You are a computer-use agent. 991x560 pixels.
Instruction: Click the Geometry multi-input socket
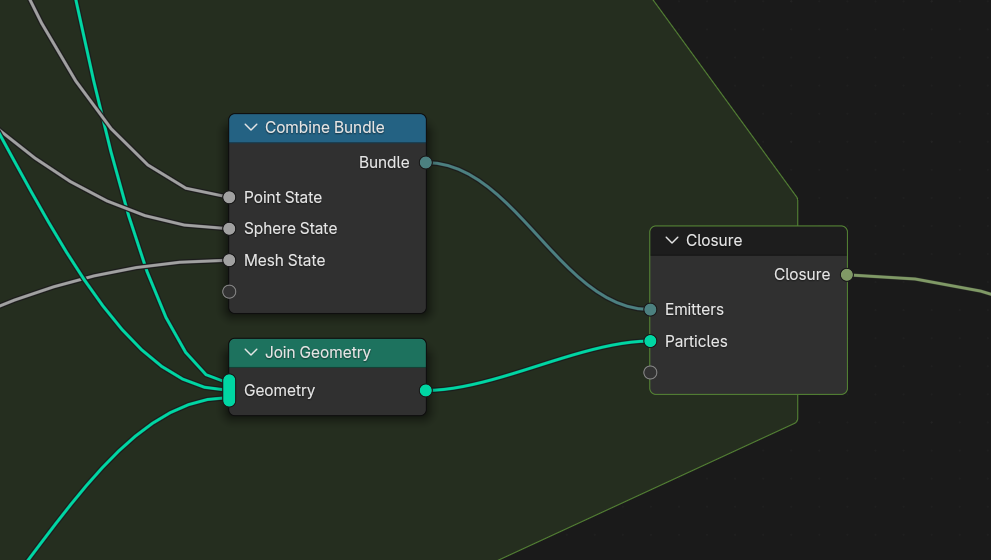coord(229,390)
